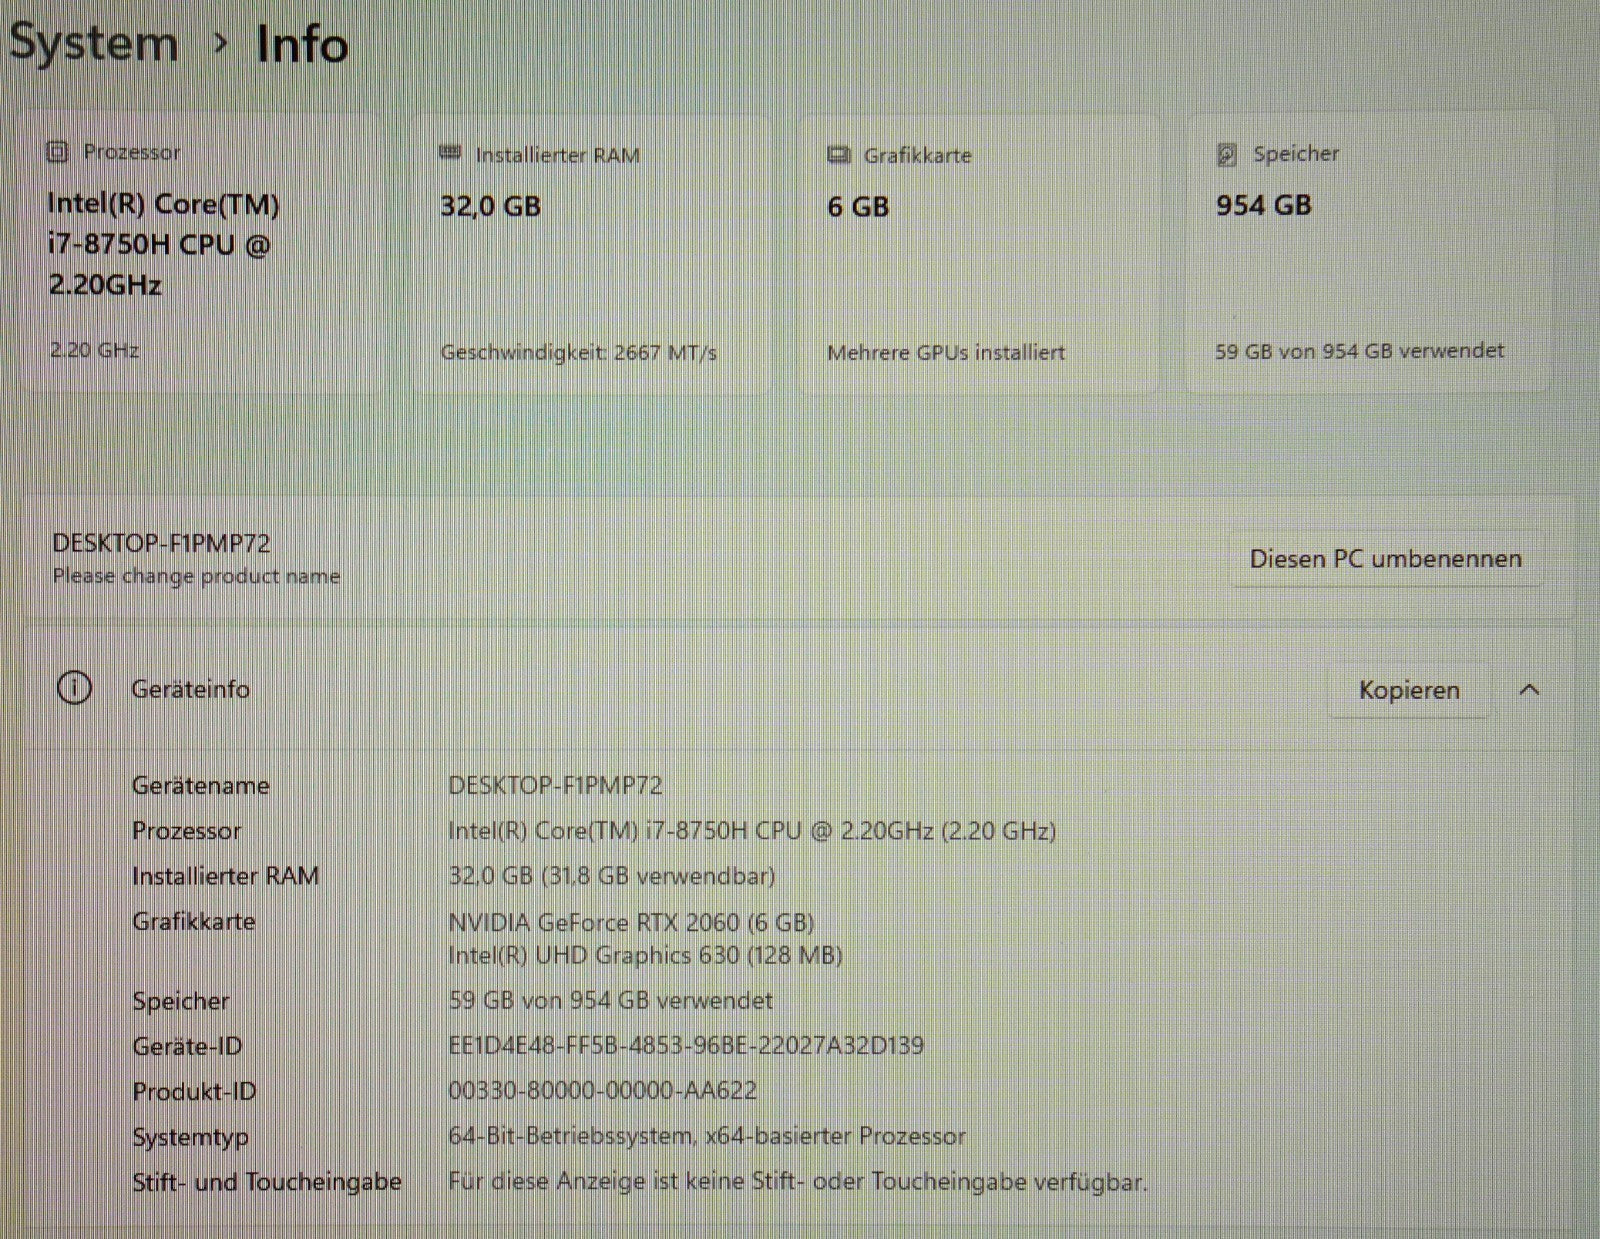The height and width of the screenshot is (1239, 1600).
Task: Select Systemtyp value 64-Bit-Betriebssystem
Action: pyautogui.click(x=707, y=1136)
